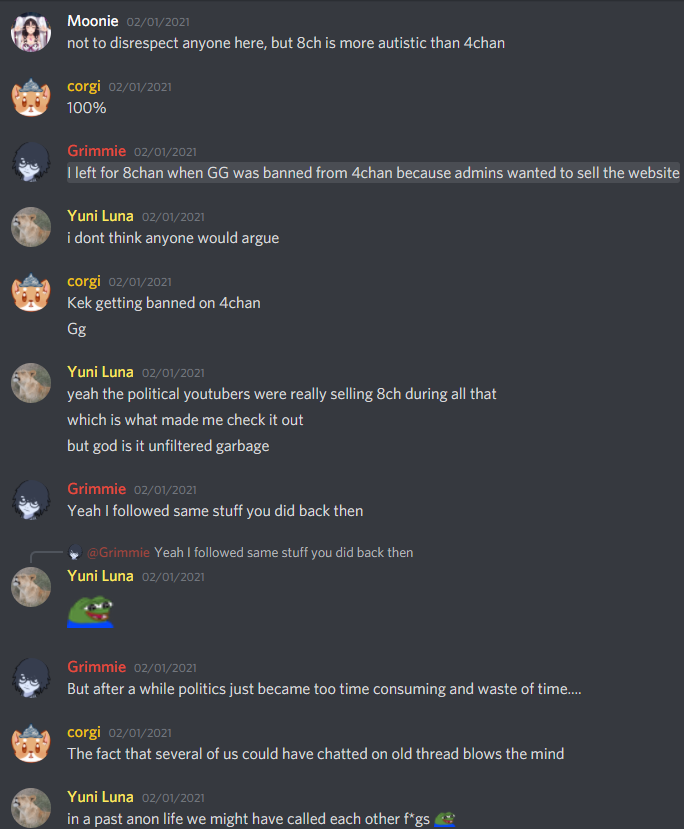Viewport: 684px width, 829px height.
Task: Click the Pepe emoji at the end of the last message
Action: click(x=445, y=819)
